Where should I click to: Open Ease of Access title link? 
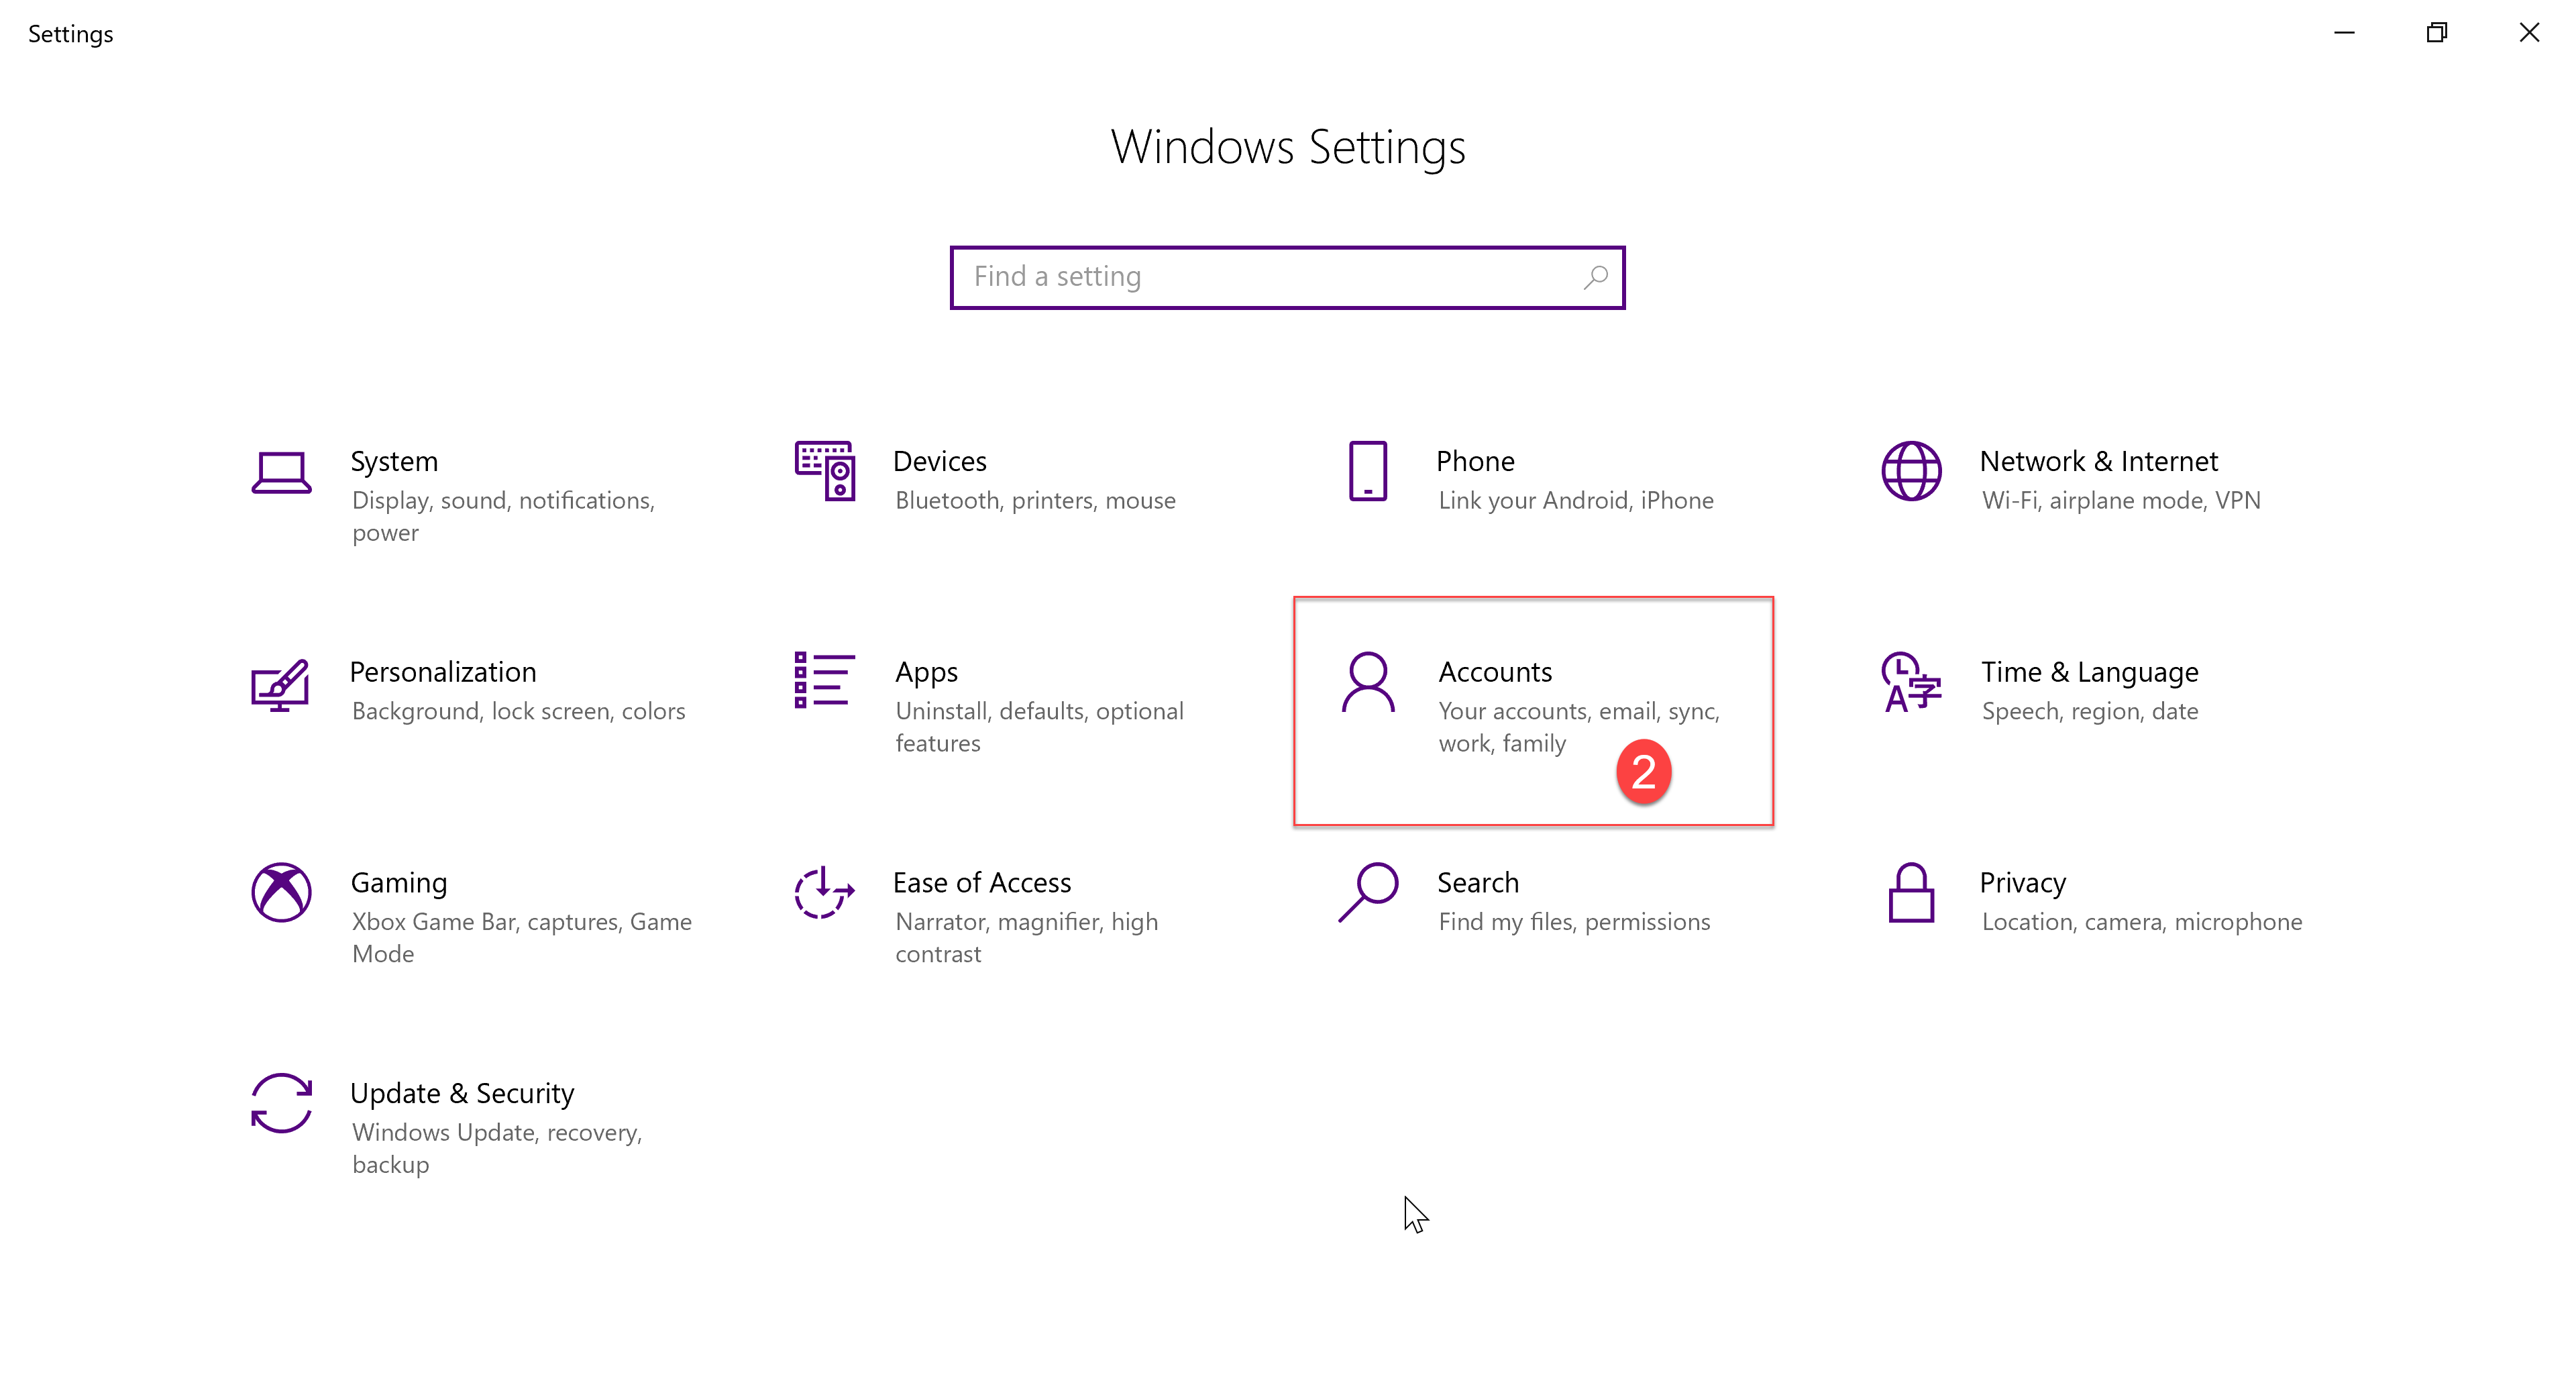click(x=981, y=882)
